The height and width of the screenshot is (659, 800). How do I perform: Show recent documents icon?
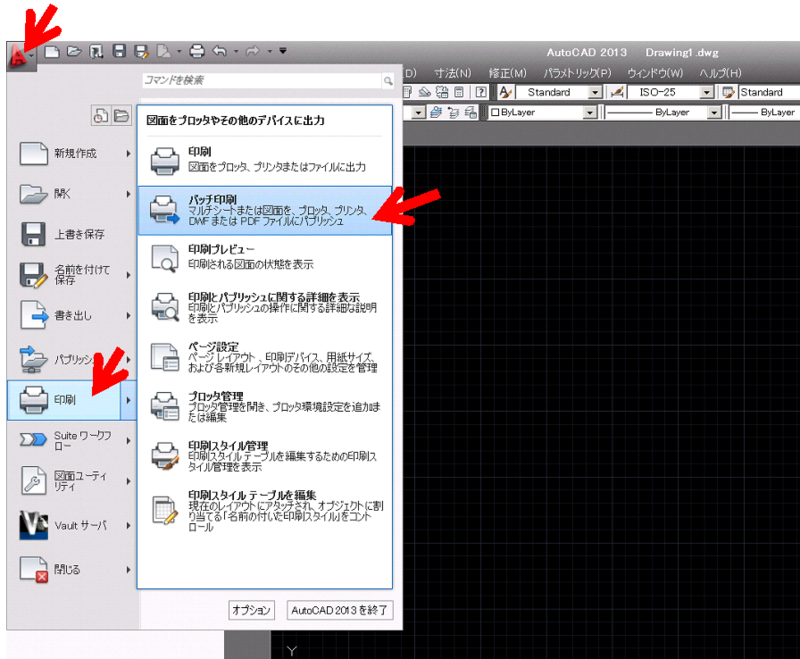pyautogui.click(x=100, y=115)
